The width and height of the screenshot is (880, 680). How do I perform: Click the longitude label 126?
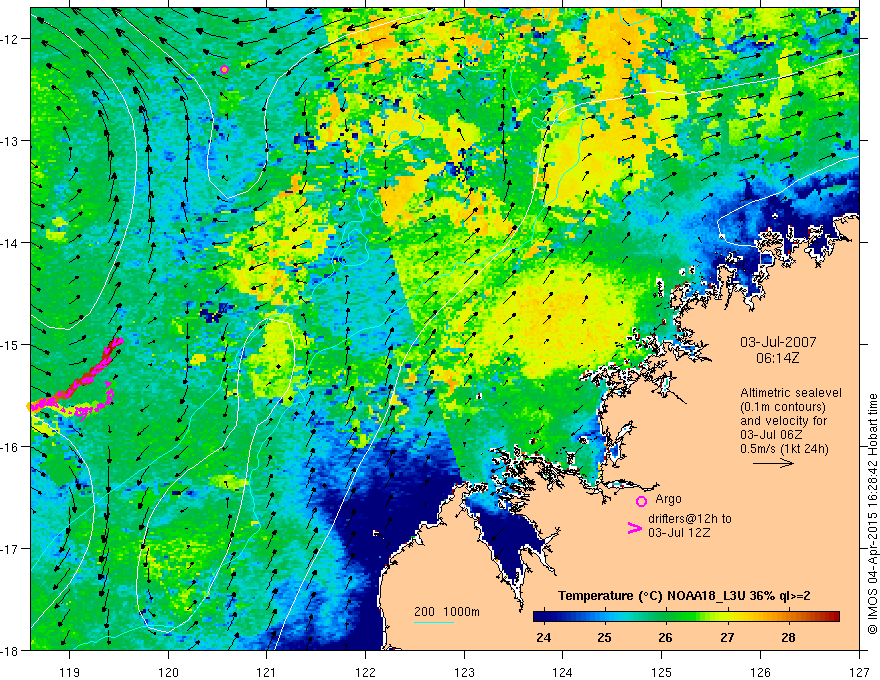[x=760, y=672]
